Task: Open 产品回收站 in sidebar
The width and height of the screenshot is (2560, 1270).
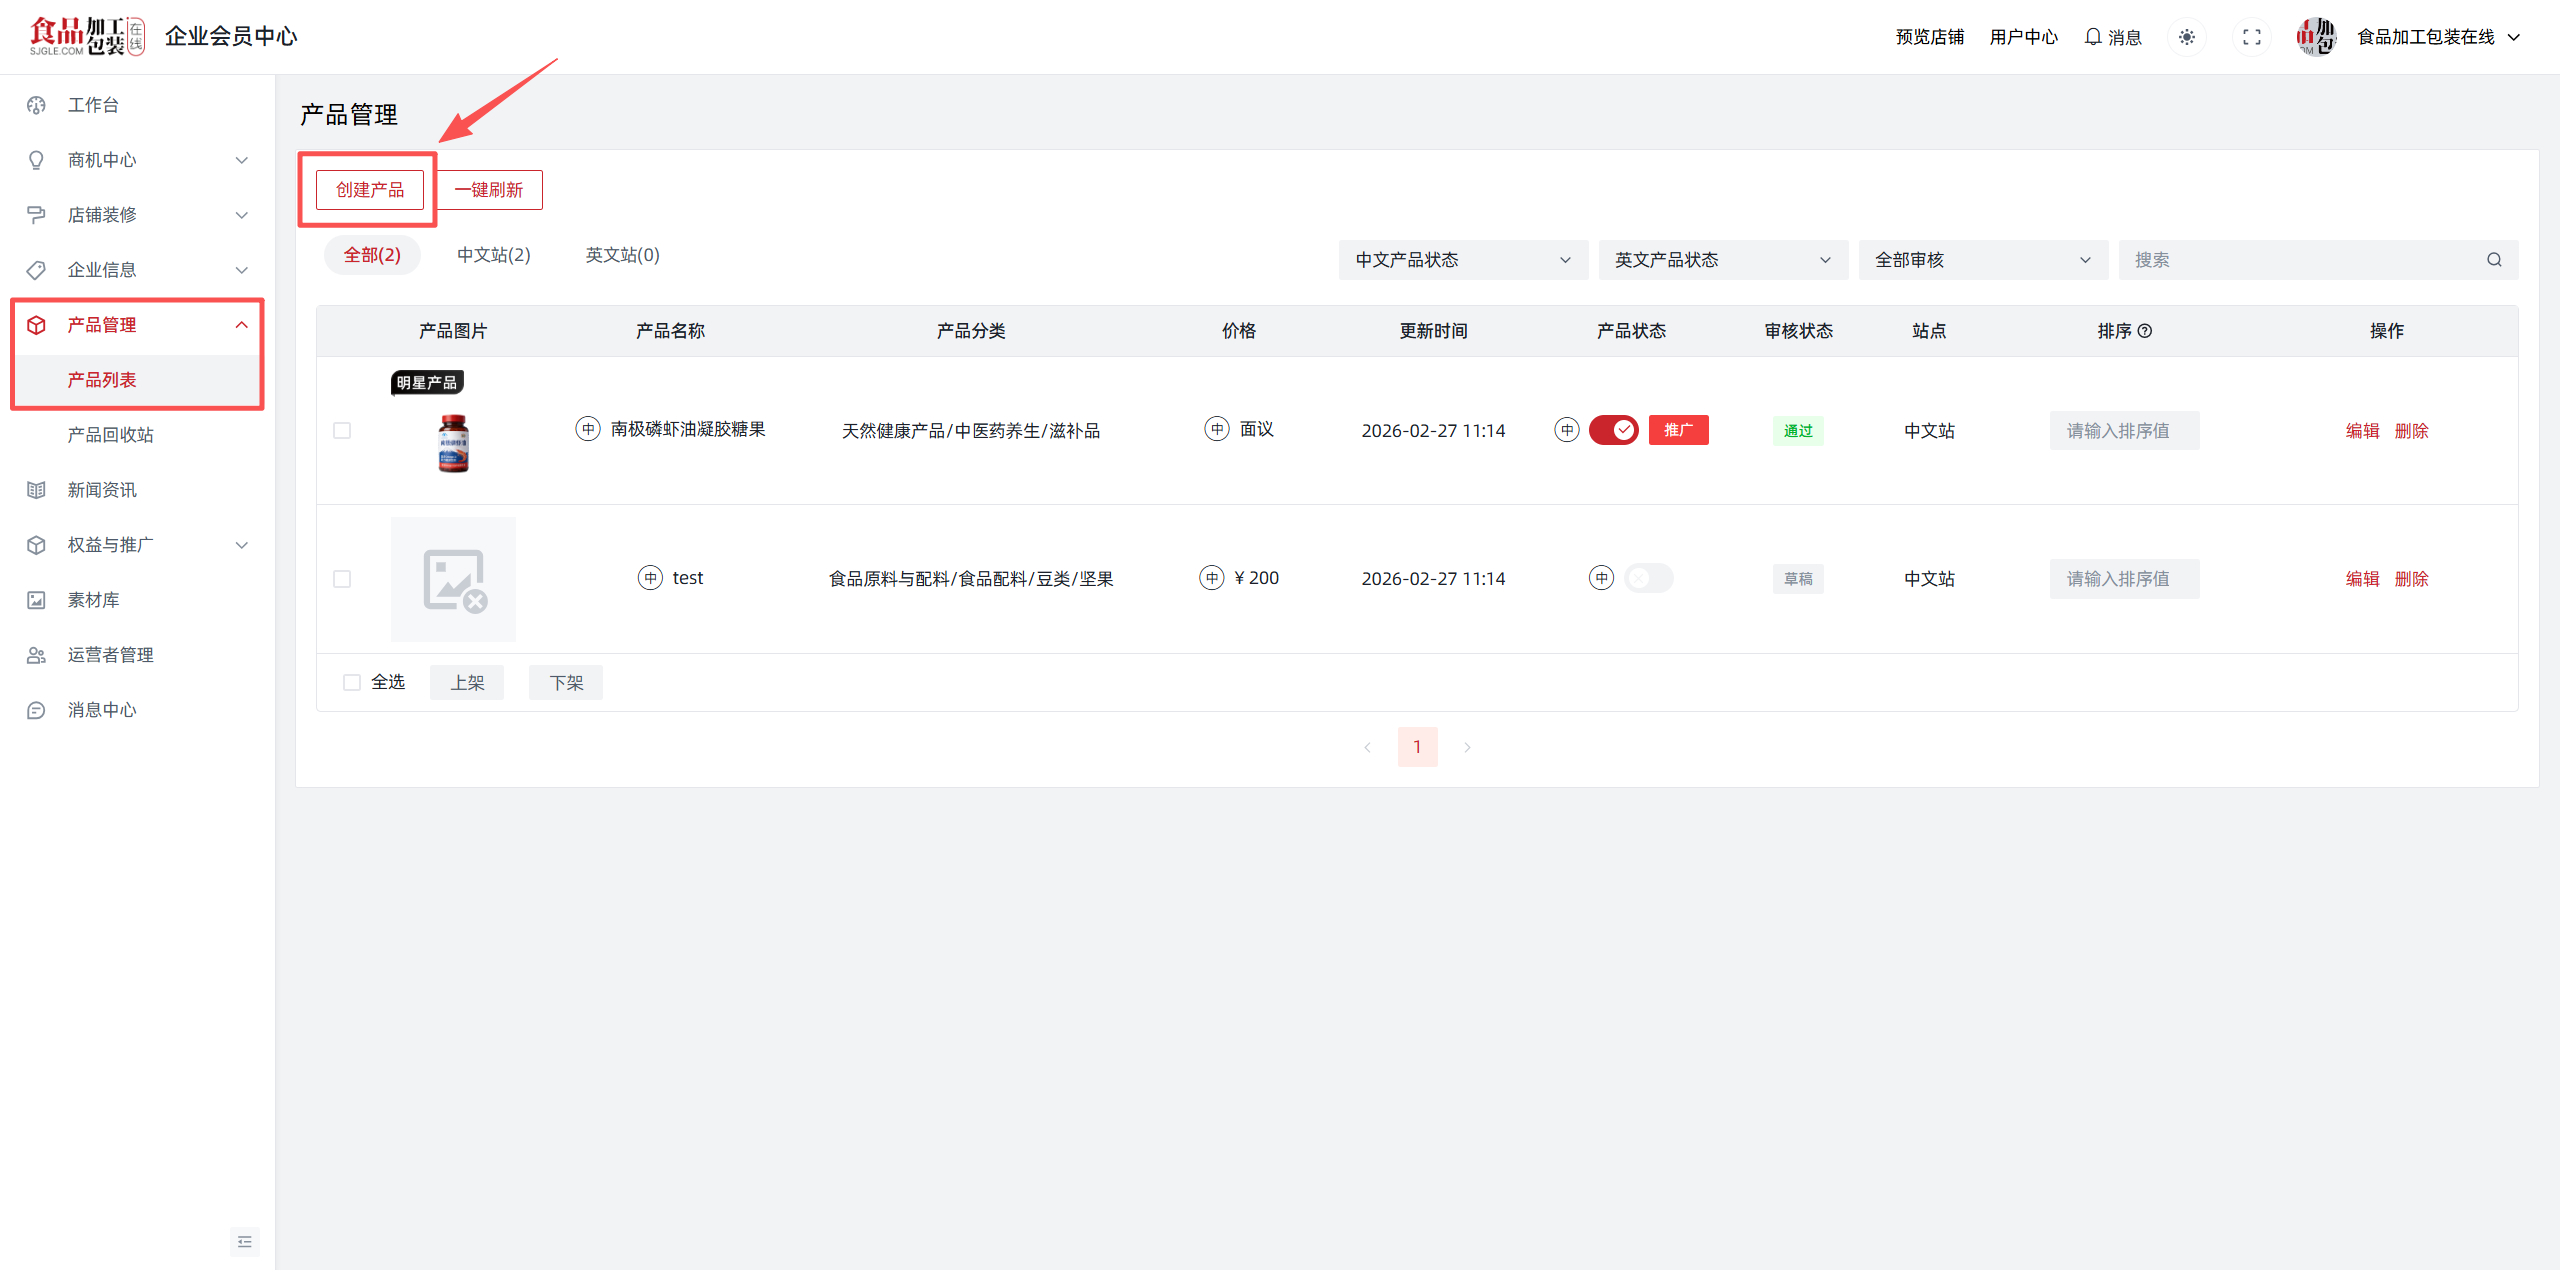Action: click(x=110, y=435)
